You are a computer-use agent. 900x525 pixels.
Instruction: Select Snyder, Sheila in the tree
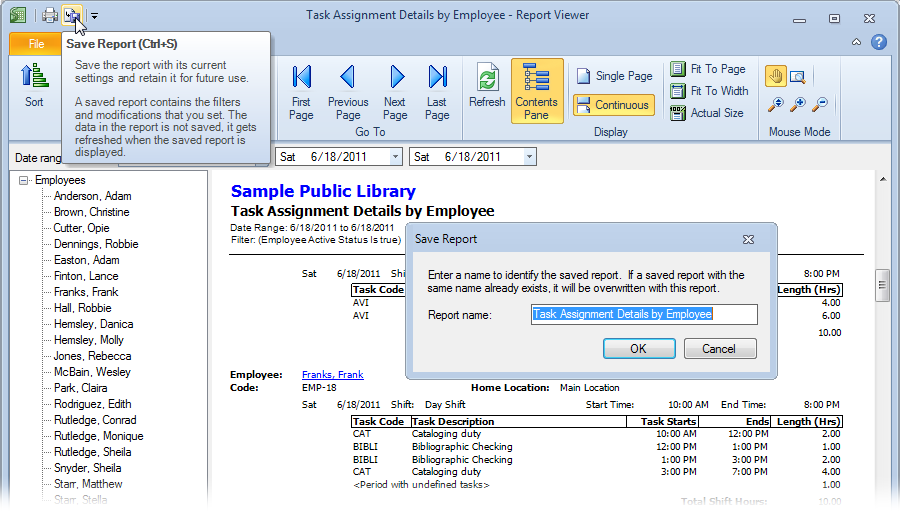[x=88, y=469]
